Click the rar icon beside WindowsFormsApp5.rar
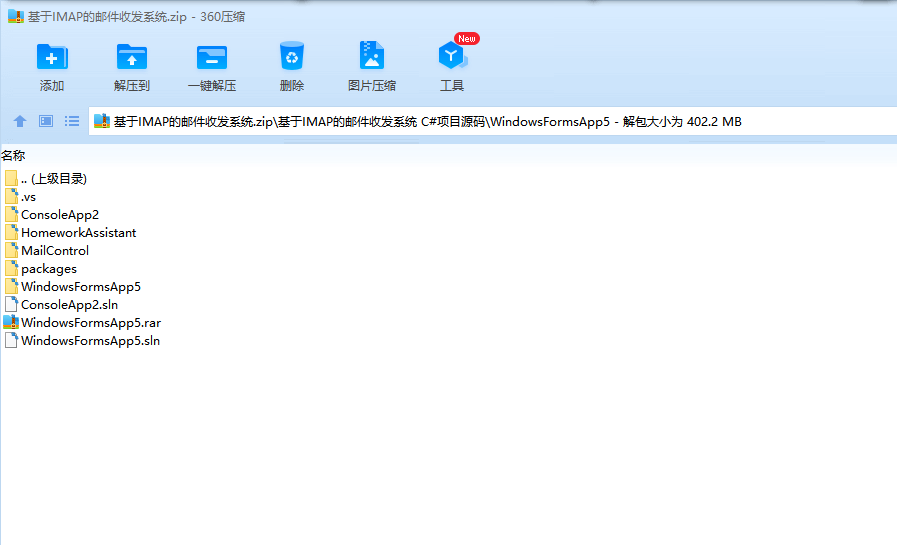 [11, 323]
